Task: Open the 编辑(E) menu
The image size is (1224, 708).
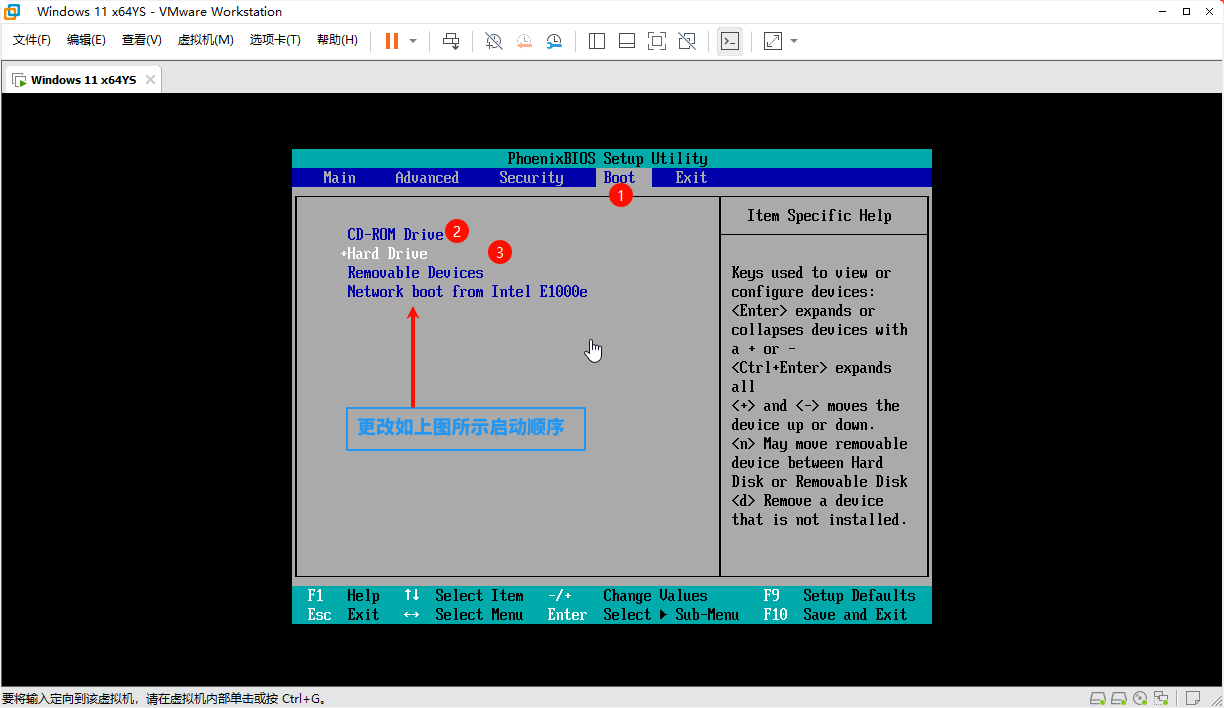Action: (86, 40)
